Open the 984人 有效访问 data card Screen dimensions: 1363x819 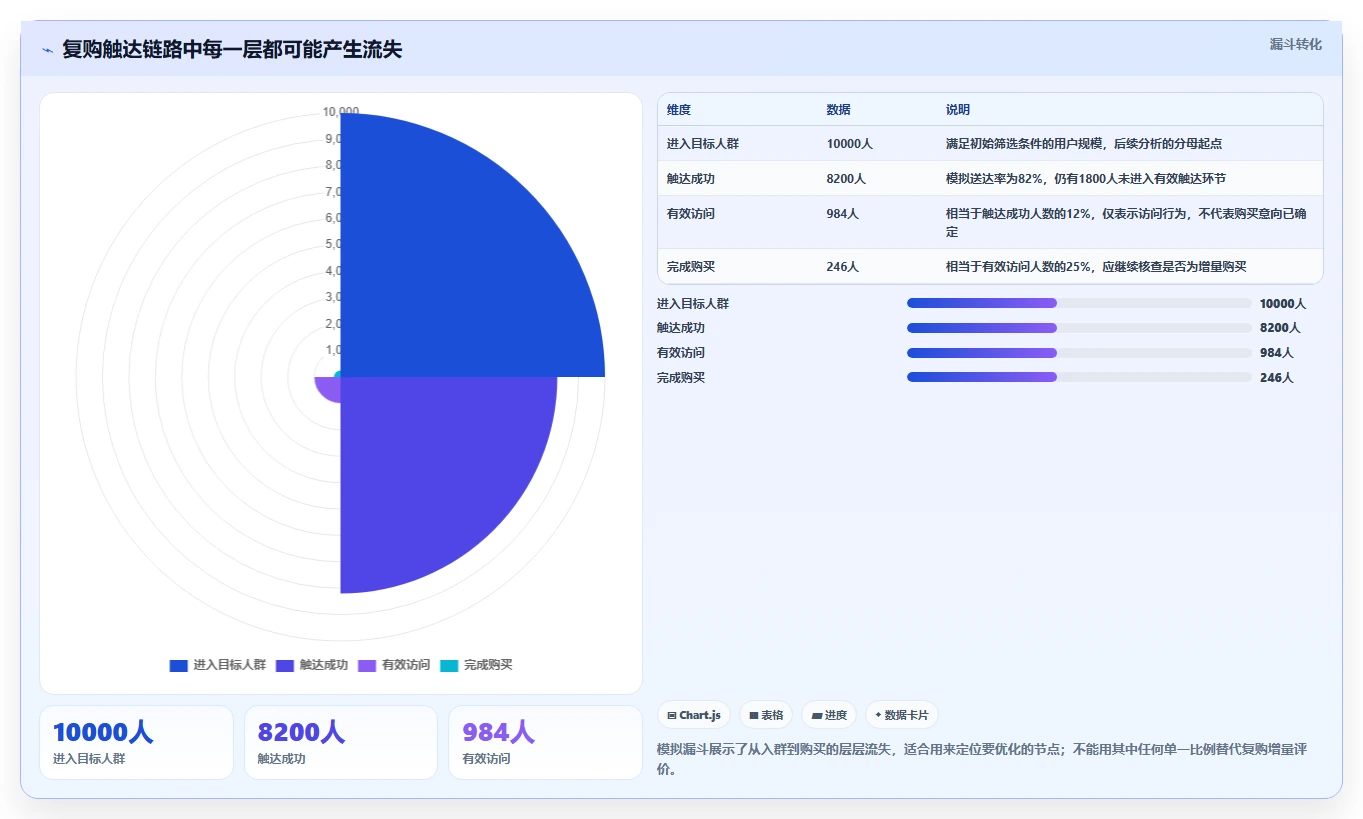pos(545,742)
